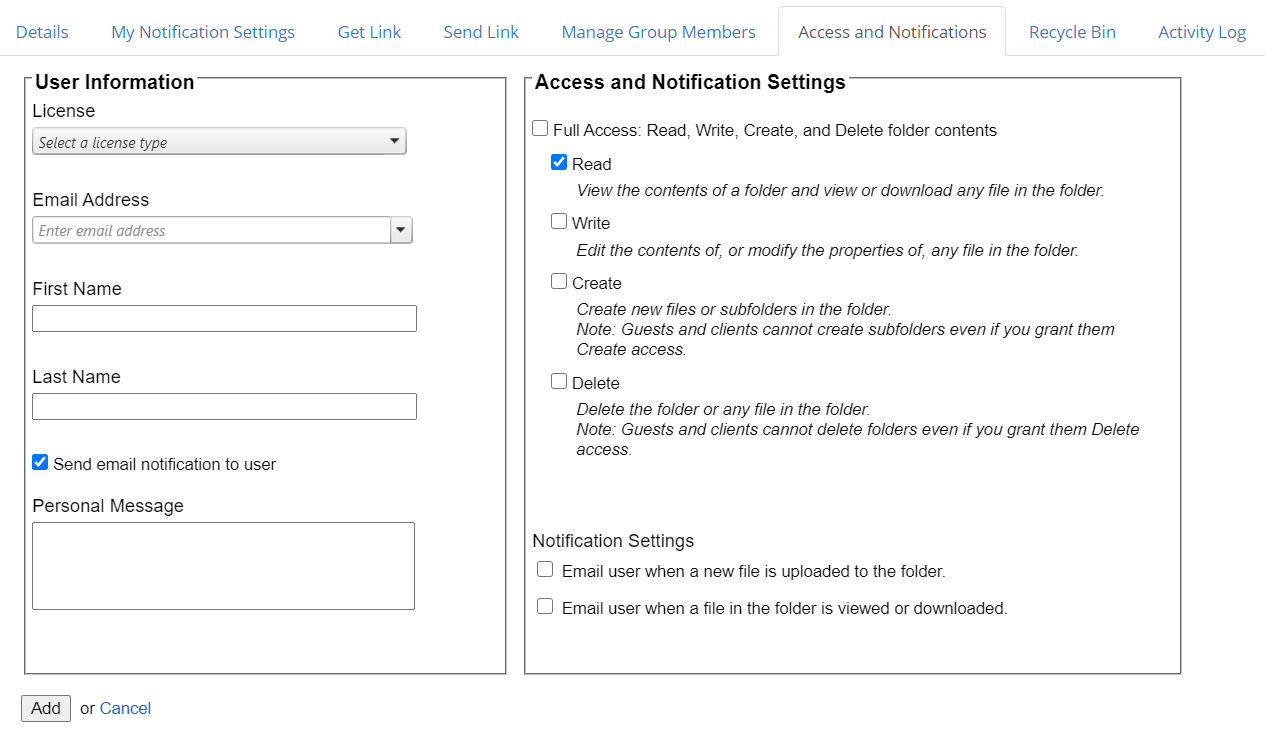Viewport: 1265px width, 734px height.
Task: Expand the email address suggestions dropdown
Action: pos(401,230)
